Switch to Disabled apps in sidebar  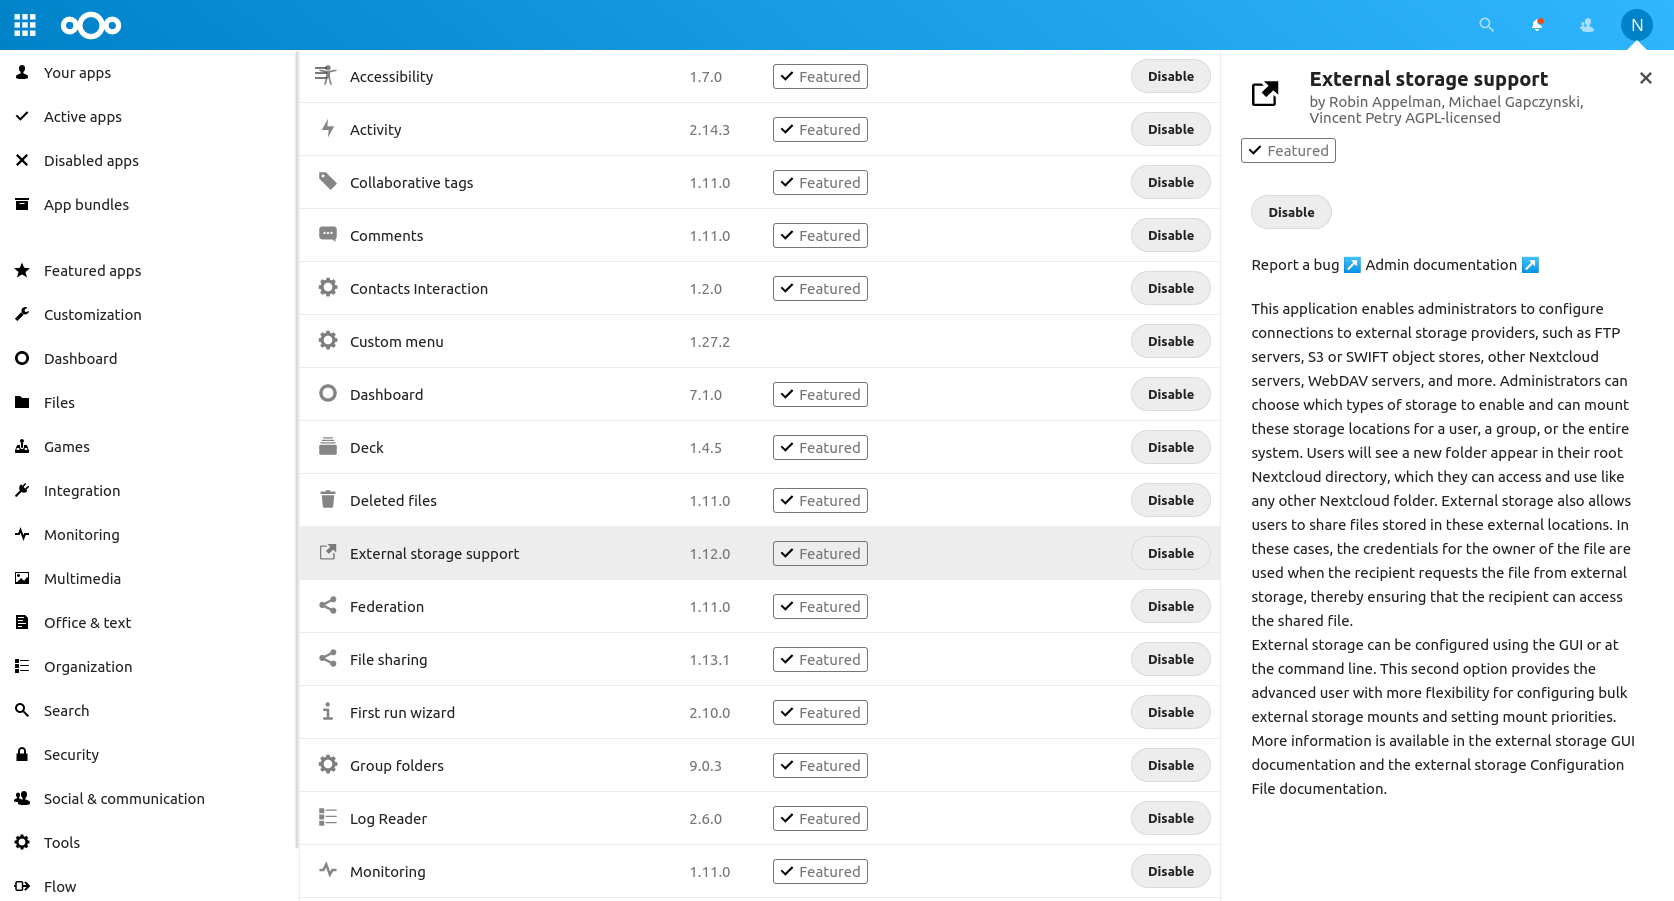click(x=91, y=160)
